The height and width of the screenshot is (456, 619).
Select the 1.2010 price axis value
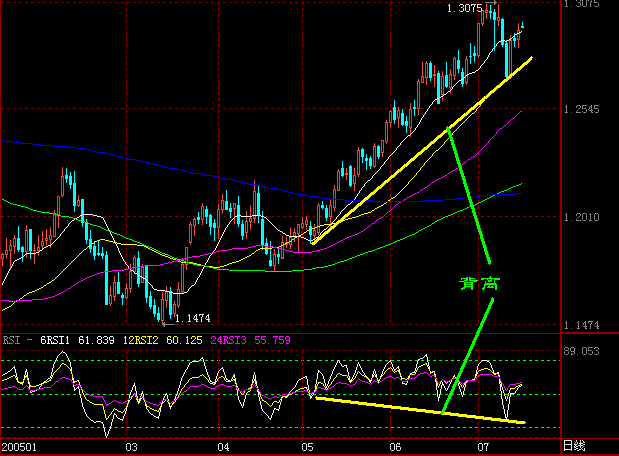tap(581, 217)
